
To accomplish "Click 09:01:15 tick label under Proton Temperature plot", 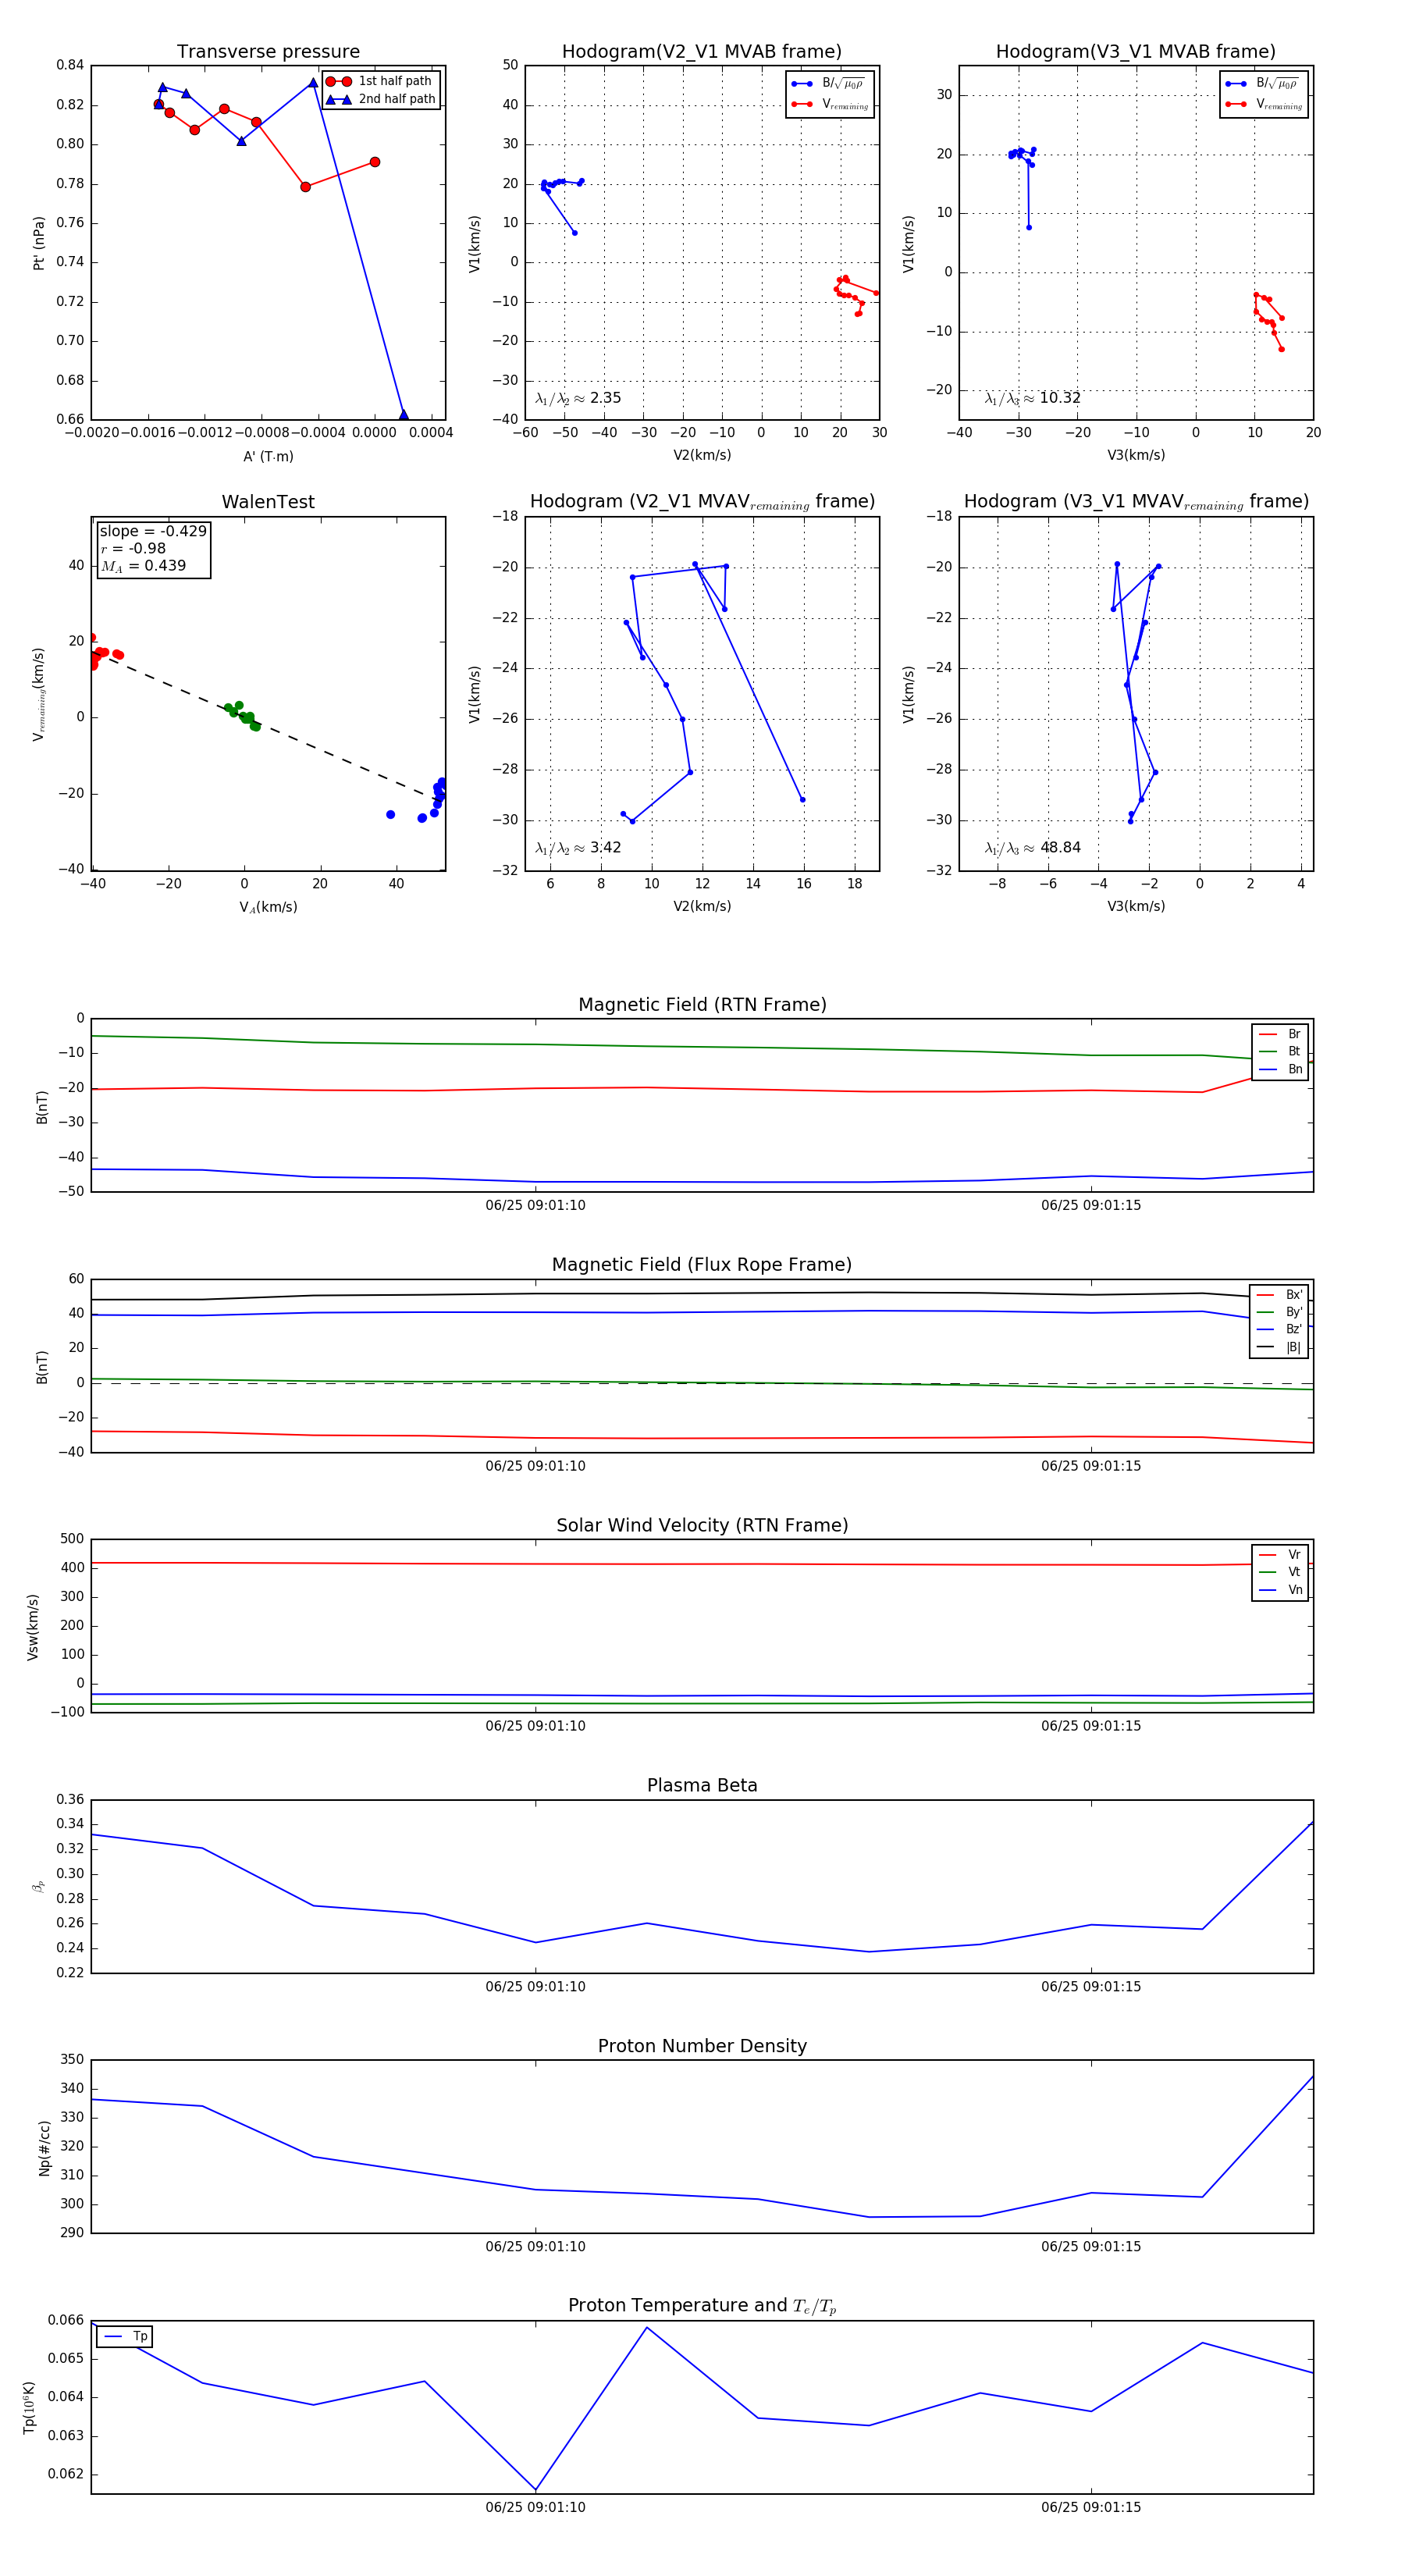I will click(x=1090, y=2507).
